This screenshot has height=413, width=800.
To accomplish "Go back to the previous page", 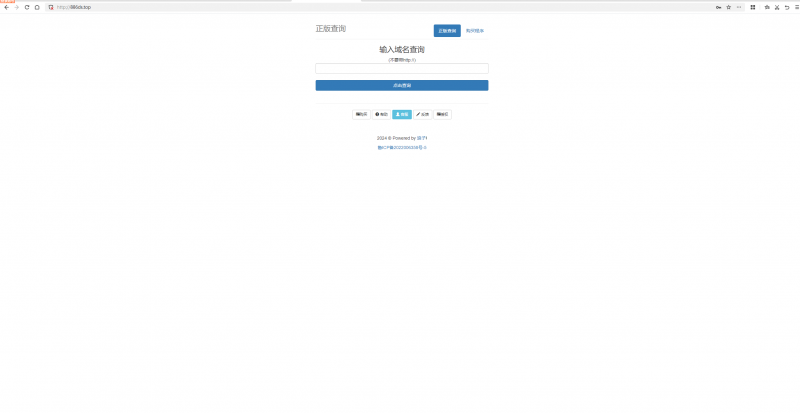I will coord(7,7).
